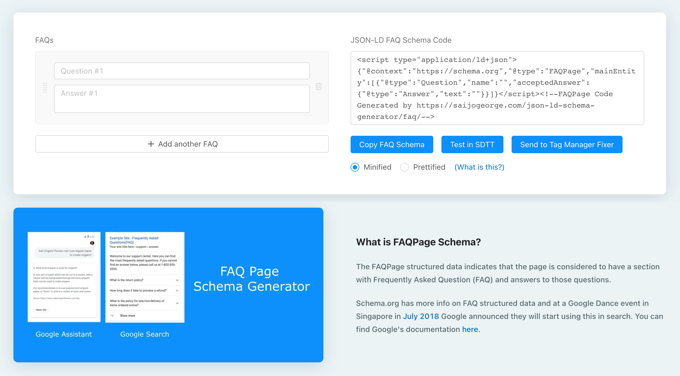680x376 pixels.
Task: Click Copy FAQ Schema button
Action: tap(392, 145)
